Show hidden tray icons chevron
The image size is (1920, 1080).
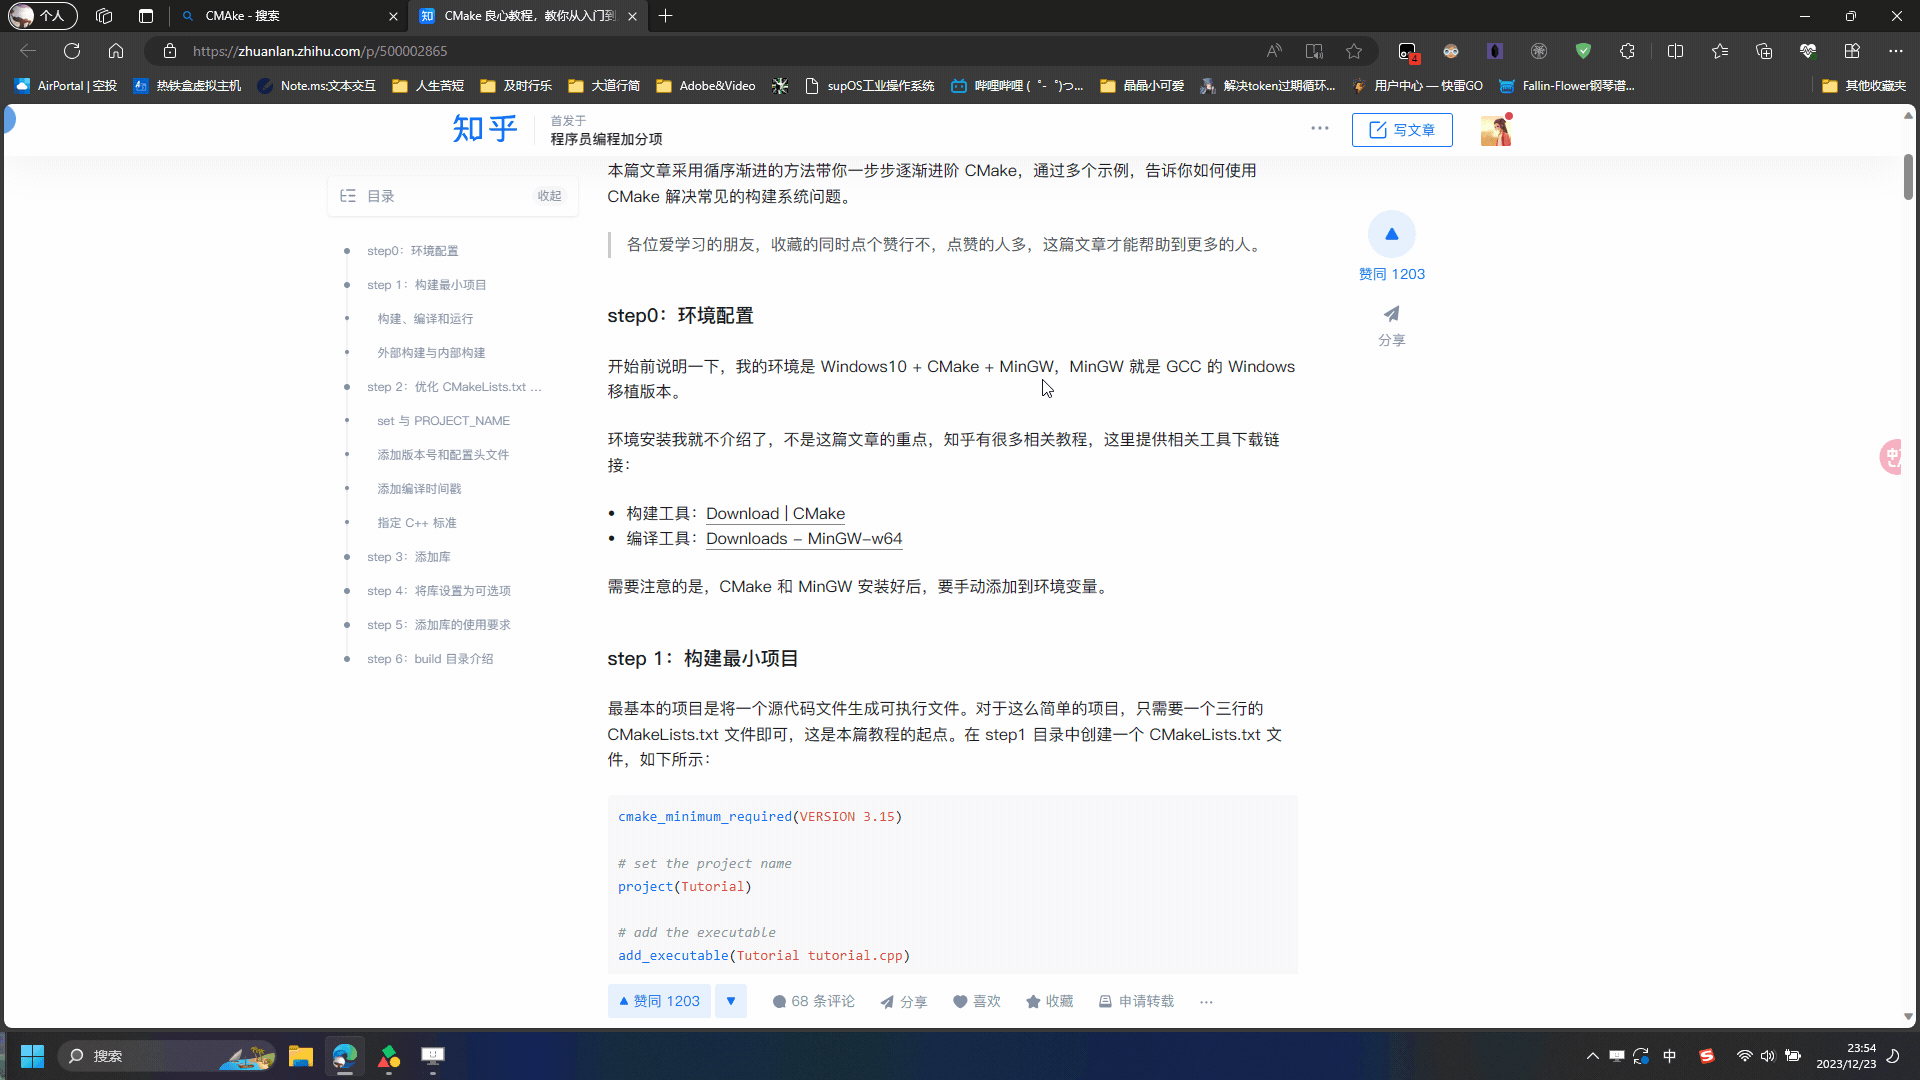tap(1592, 1056)
